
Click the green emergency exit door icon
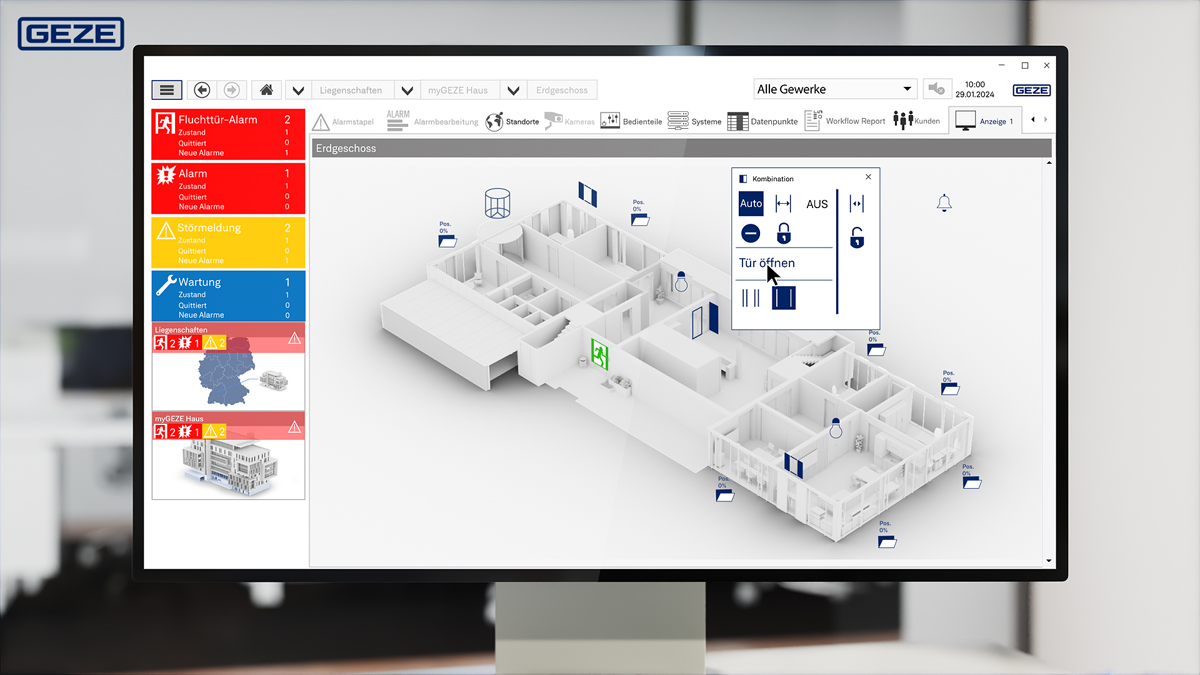pos(600,353)
